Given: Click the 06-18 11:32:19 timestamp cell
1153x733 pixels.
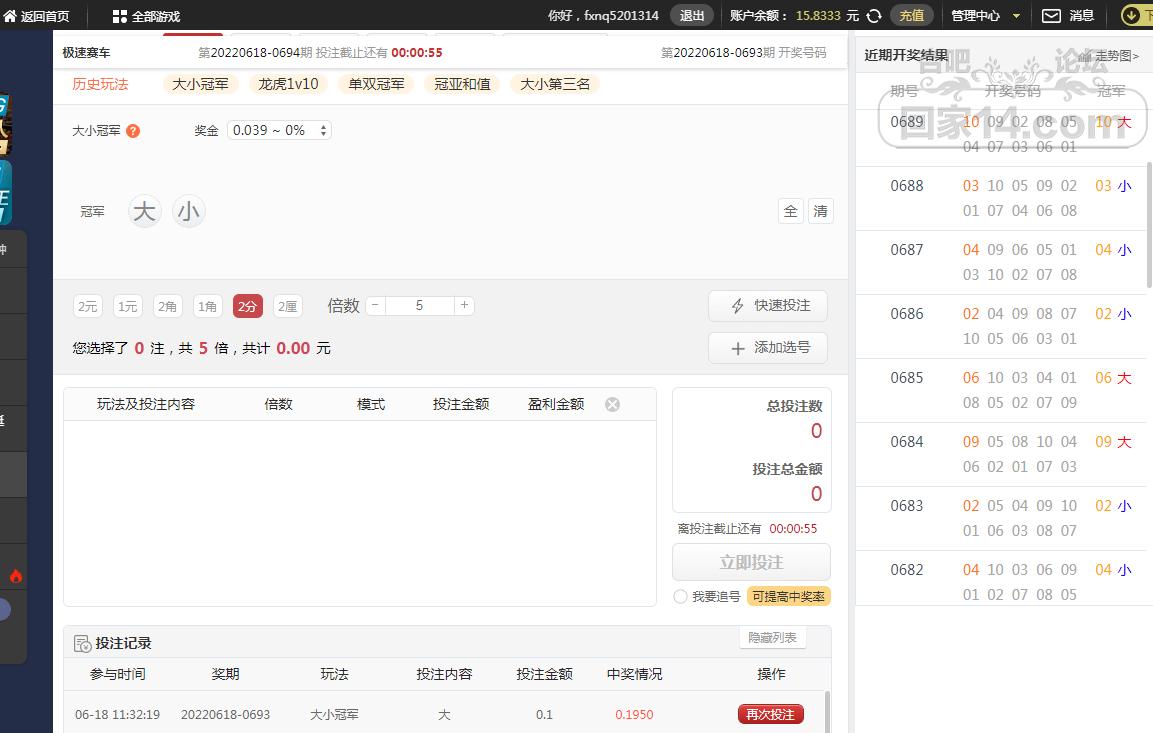Looking at the screenshot, I should click(x=117, y=715).
